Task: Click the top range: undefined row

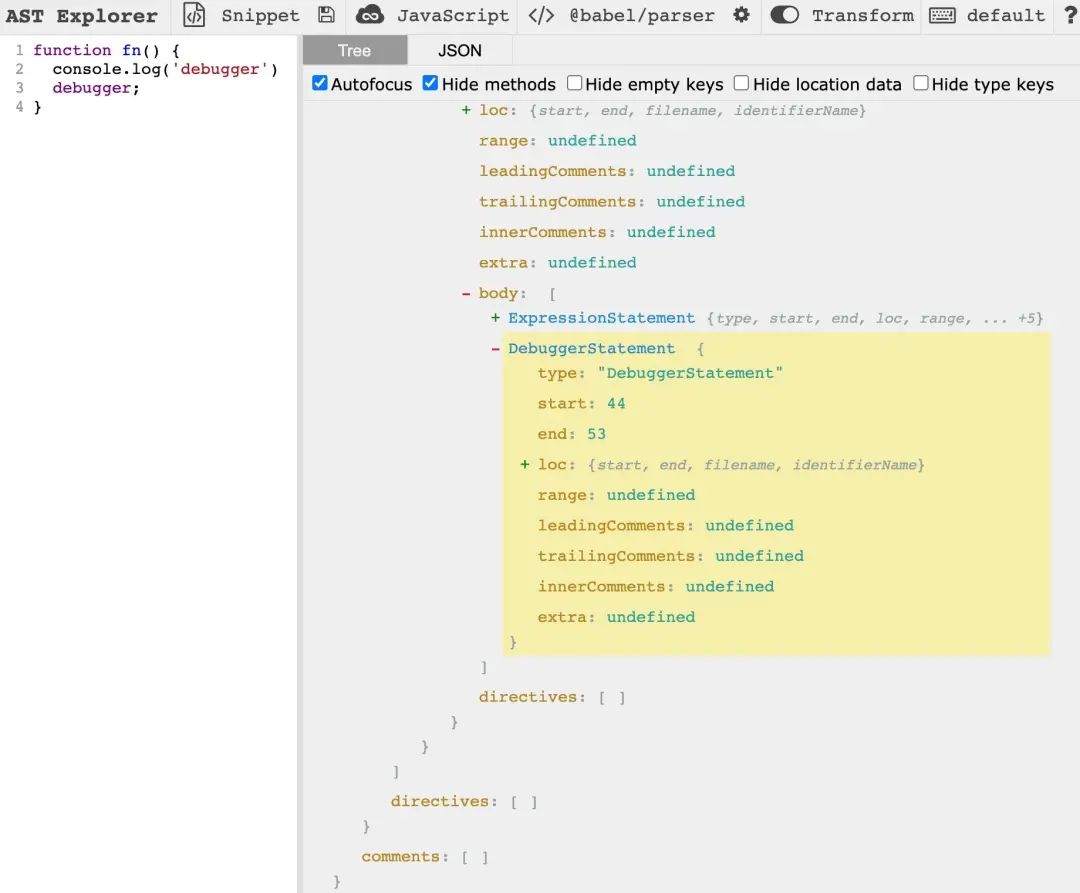Action: click(557, 140)
